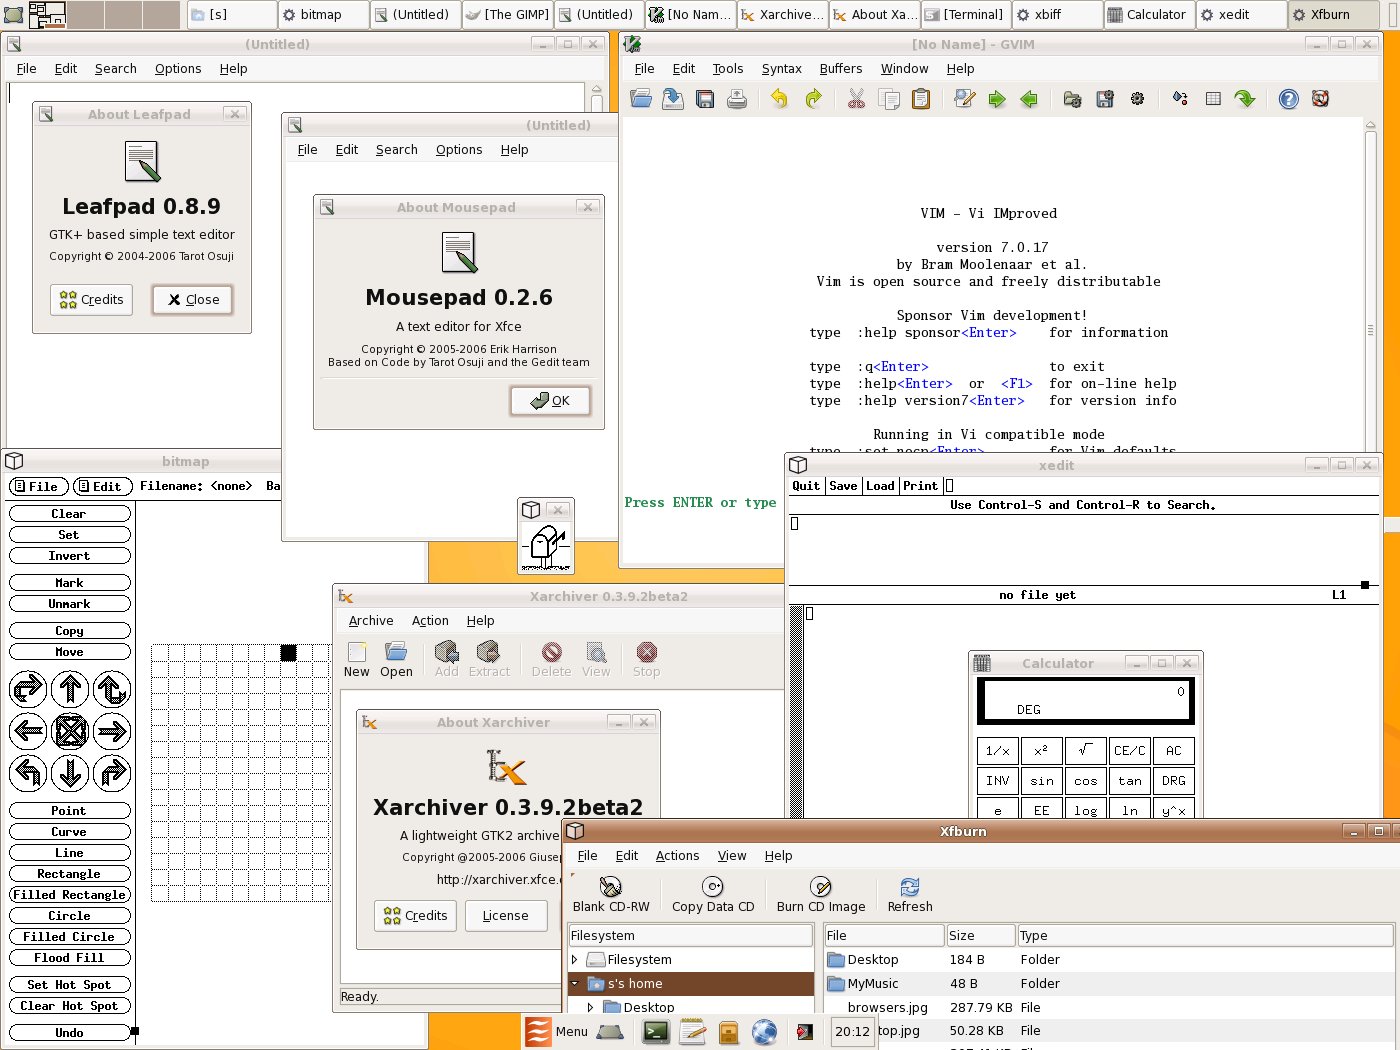This screenshot has height=1050, width=1400.
Task: Select Set Hot Spot mode in bitmap
Action: (70, 985)
